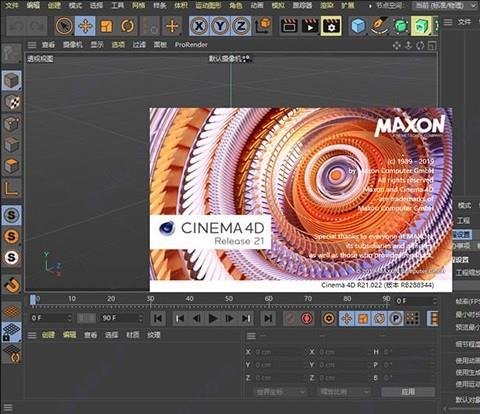Click the Locked Workplane padlock icon
The image size is (480, 414).
click(x=12, y=332)
